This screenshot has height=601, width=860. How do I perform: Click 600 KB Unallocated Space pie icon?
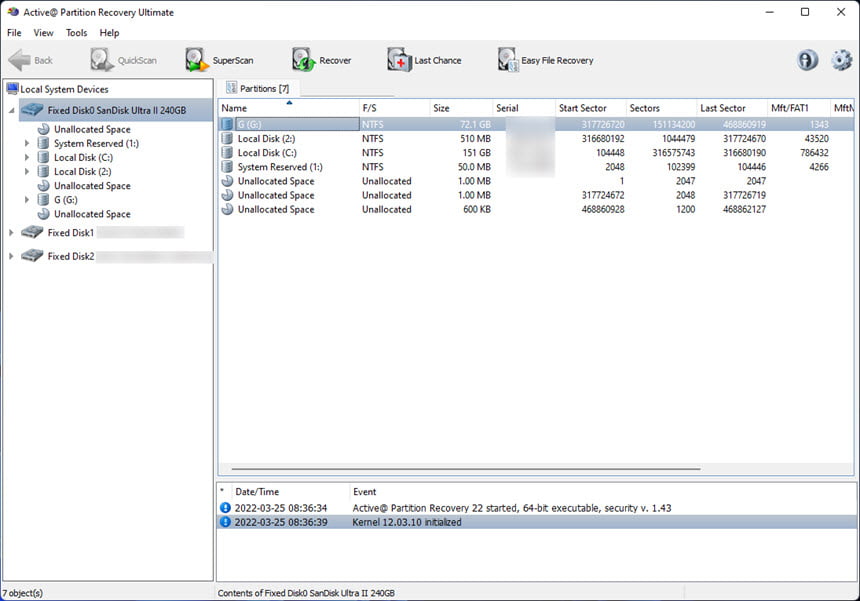[227, 209]
